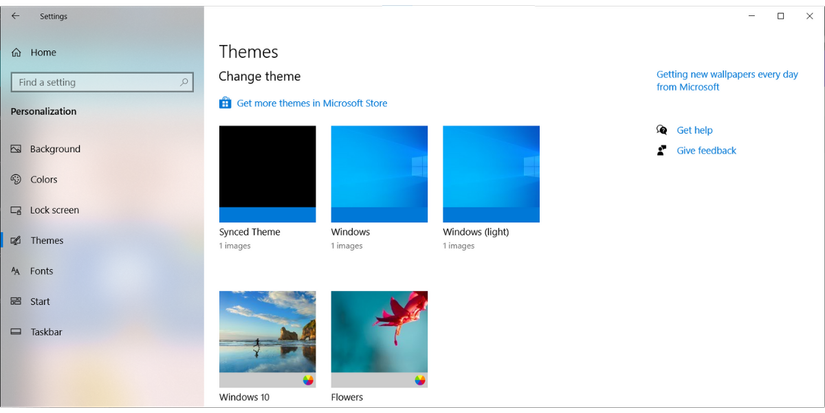Open Getting new wallpapers every day link

(x=727, y=80)
